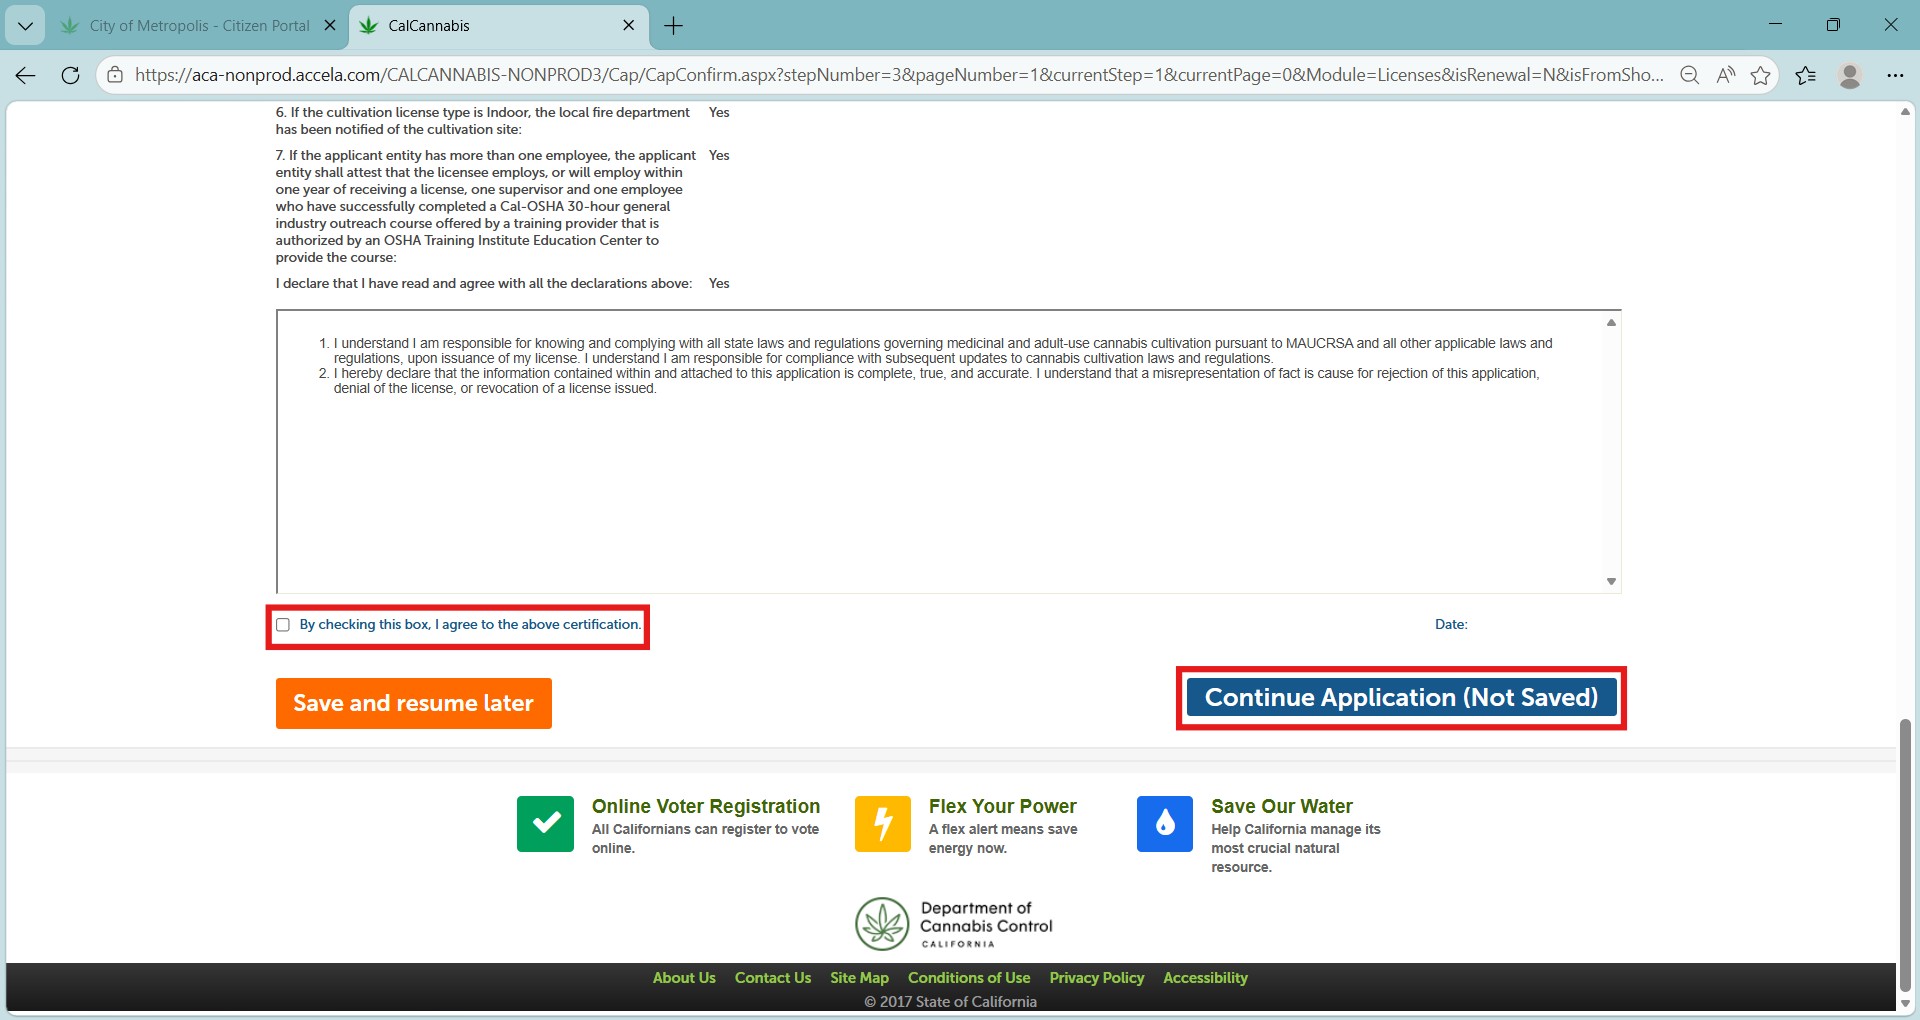Open Privacy Policy footer link
The width and height of the screenshot is (1920, 1020).
pos(1096,978)
